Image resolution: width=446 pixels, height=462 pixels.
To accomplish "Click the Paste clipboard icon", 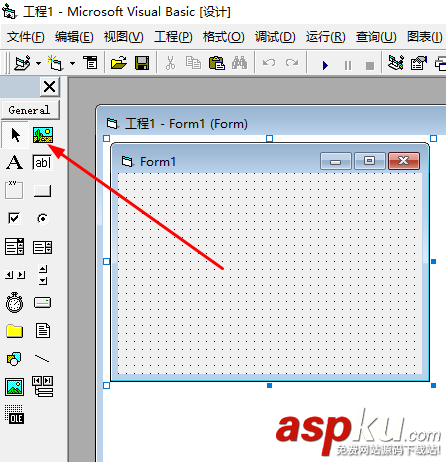I will pos(217,63).
